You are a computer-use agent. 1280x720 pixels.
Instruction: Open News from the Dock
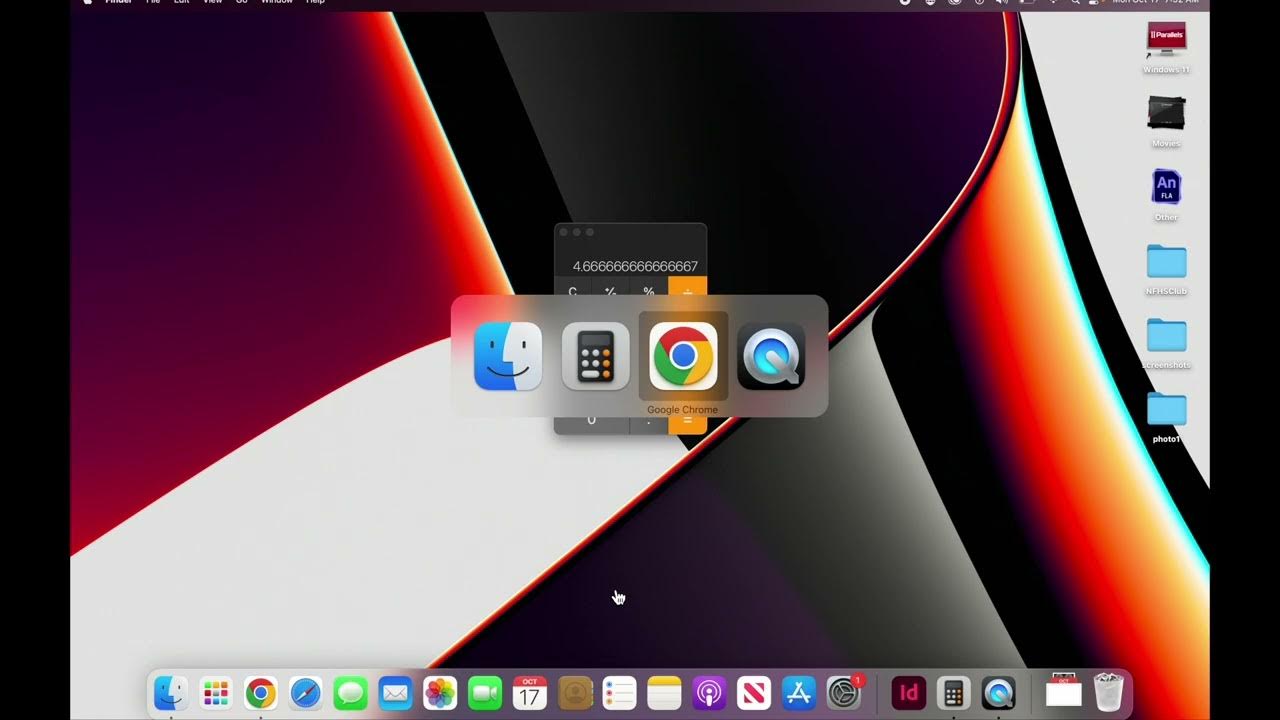pyautogui.click(x=754, y=692)
